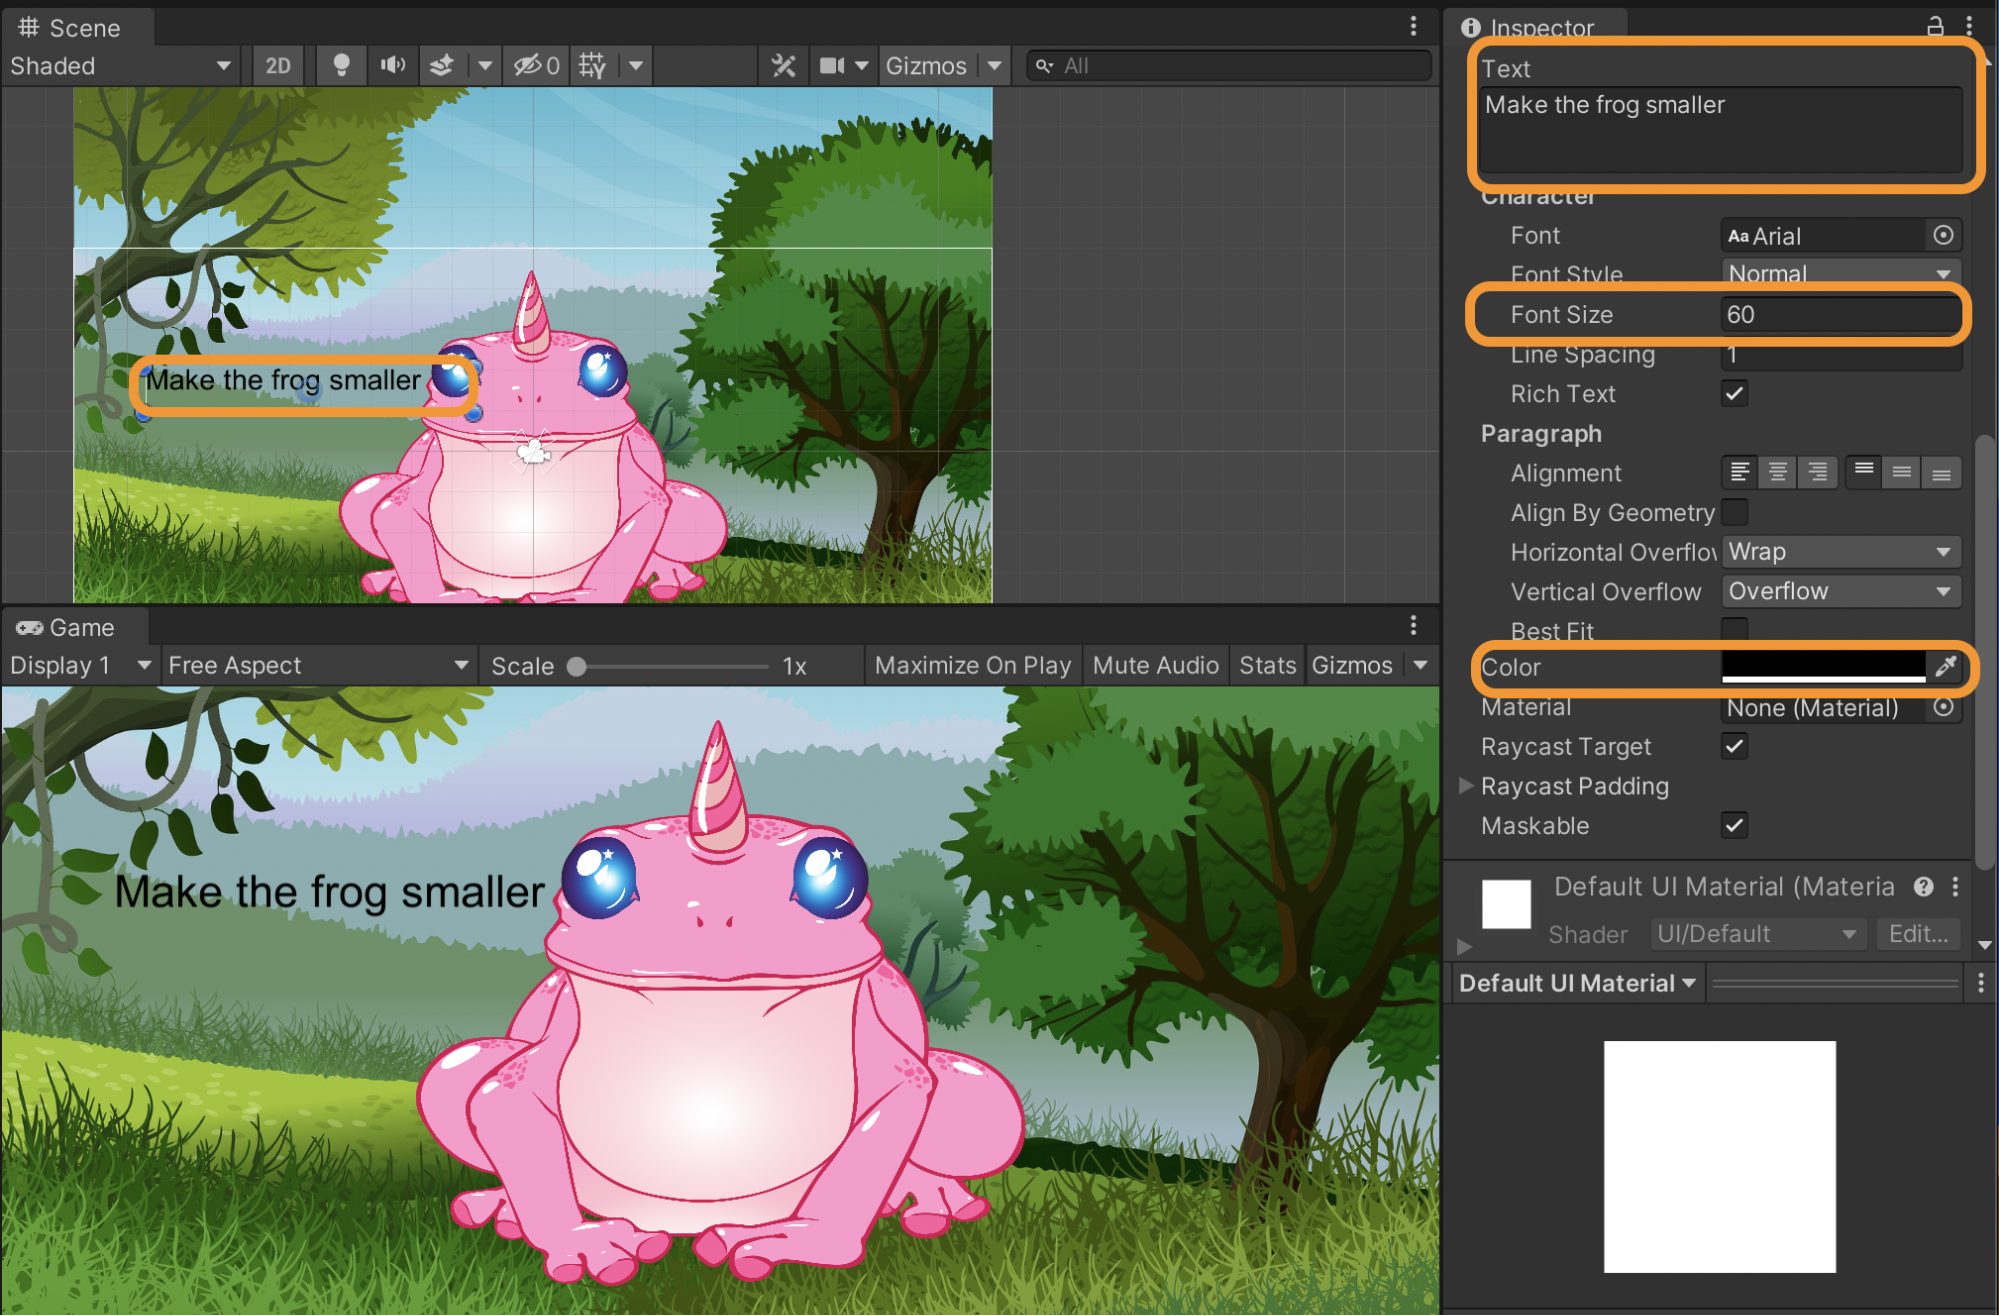This screenshot has width=1999, height=1316.
Task: Toggle scene grid visibility icon
Action: point(592,66)
